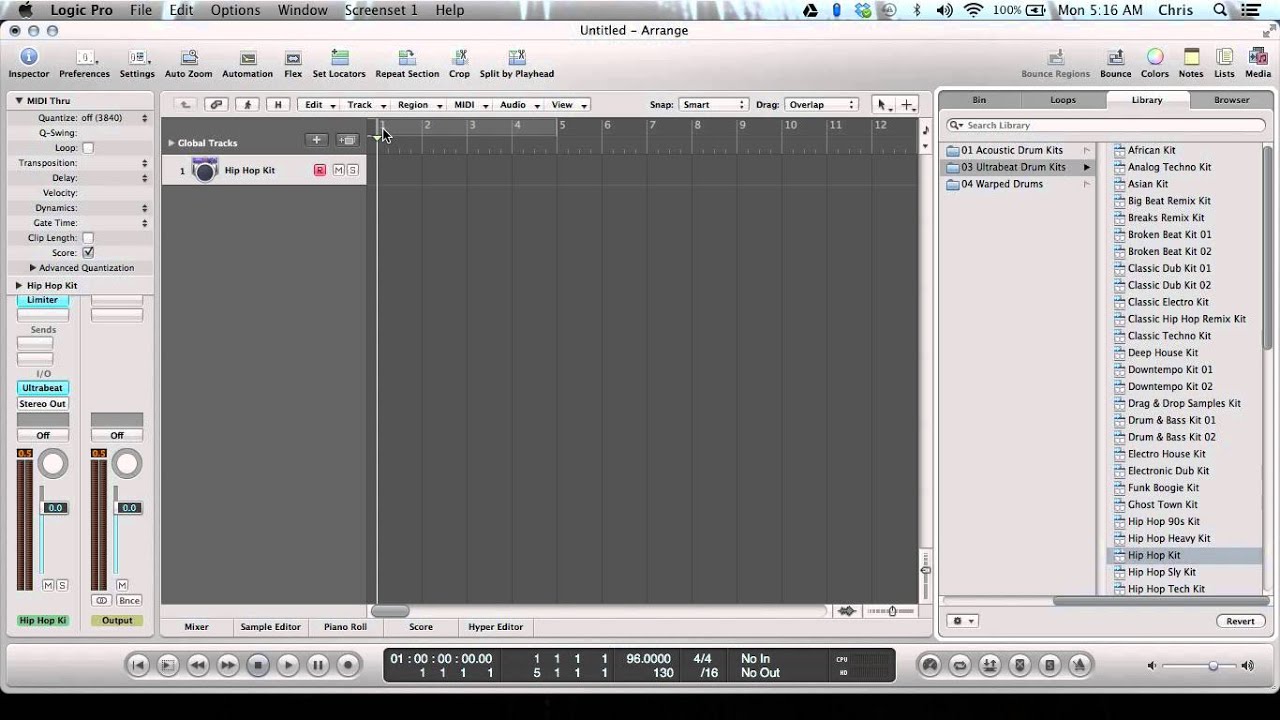Open the Lists panel icon
This screenshot has width=1280, height=720.
tap(1224, 57)
